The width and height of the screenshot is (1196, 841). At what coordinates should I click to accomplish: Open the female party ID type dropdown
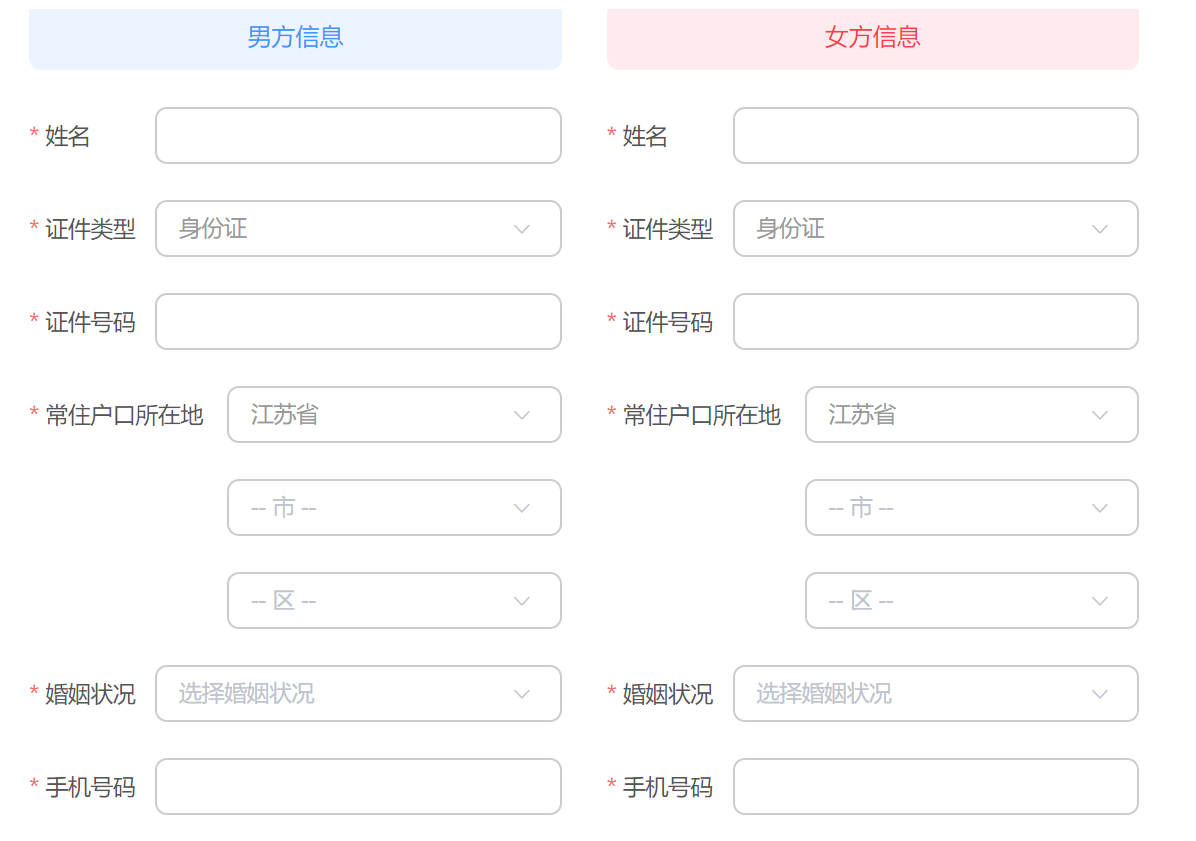[x=935, y=229]
